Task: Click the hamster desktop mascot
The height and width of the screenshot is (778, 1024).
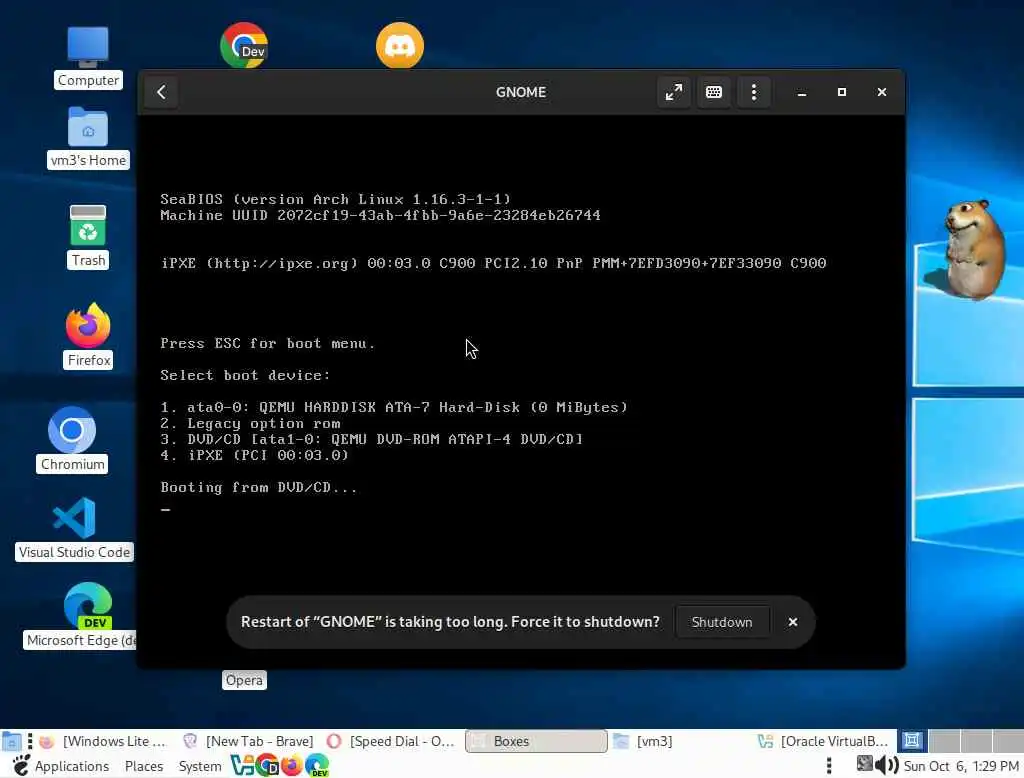Action: [971, 250]
